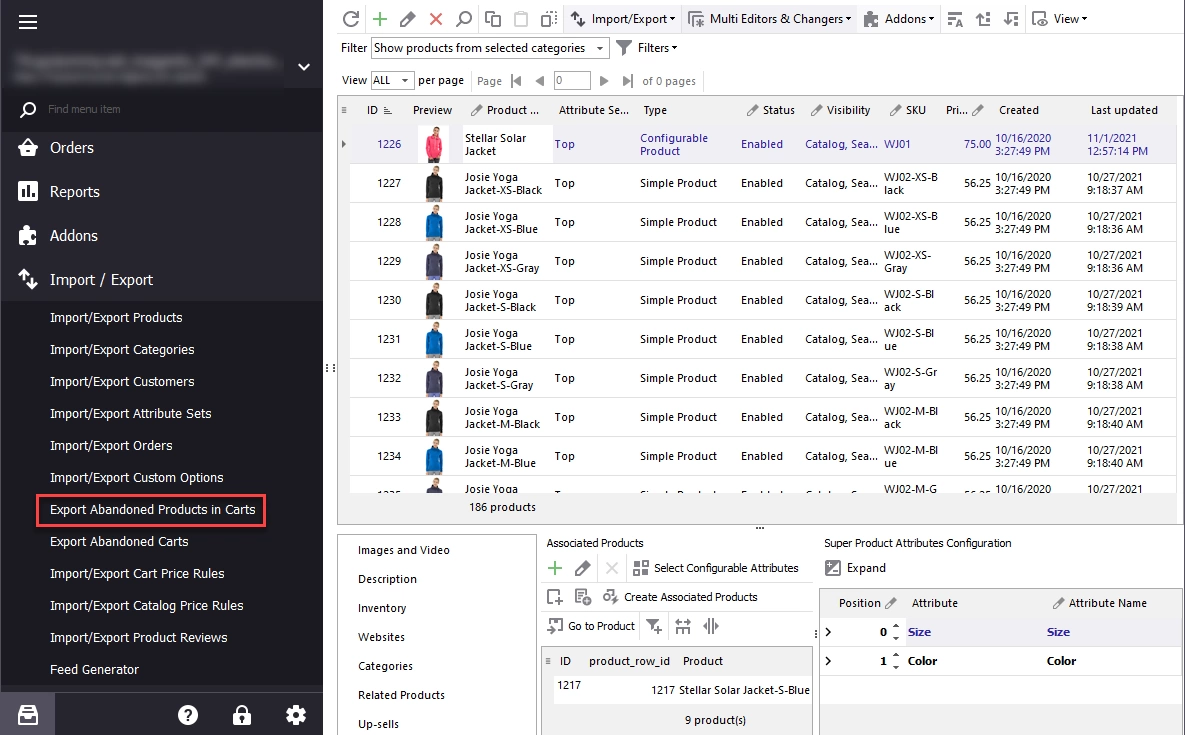
Task: Click the Clone product icon
Action: (549, 19)
